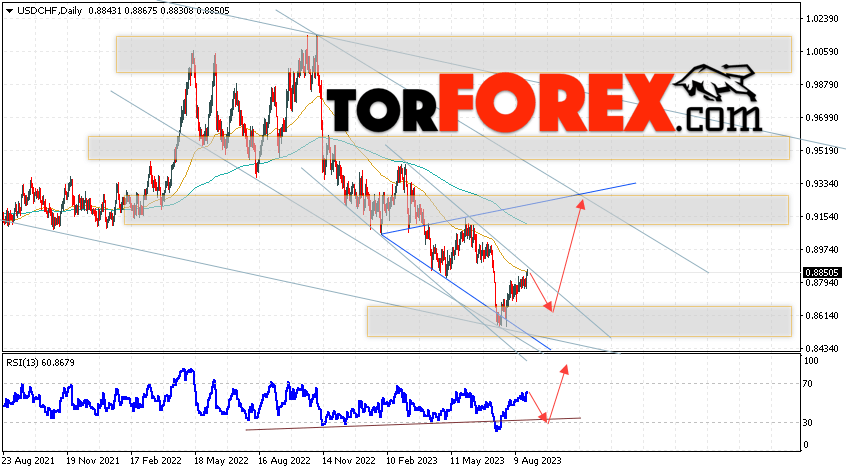Select the 14 Nov 2022 date marker
846x472 pixels.
349,461
